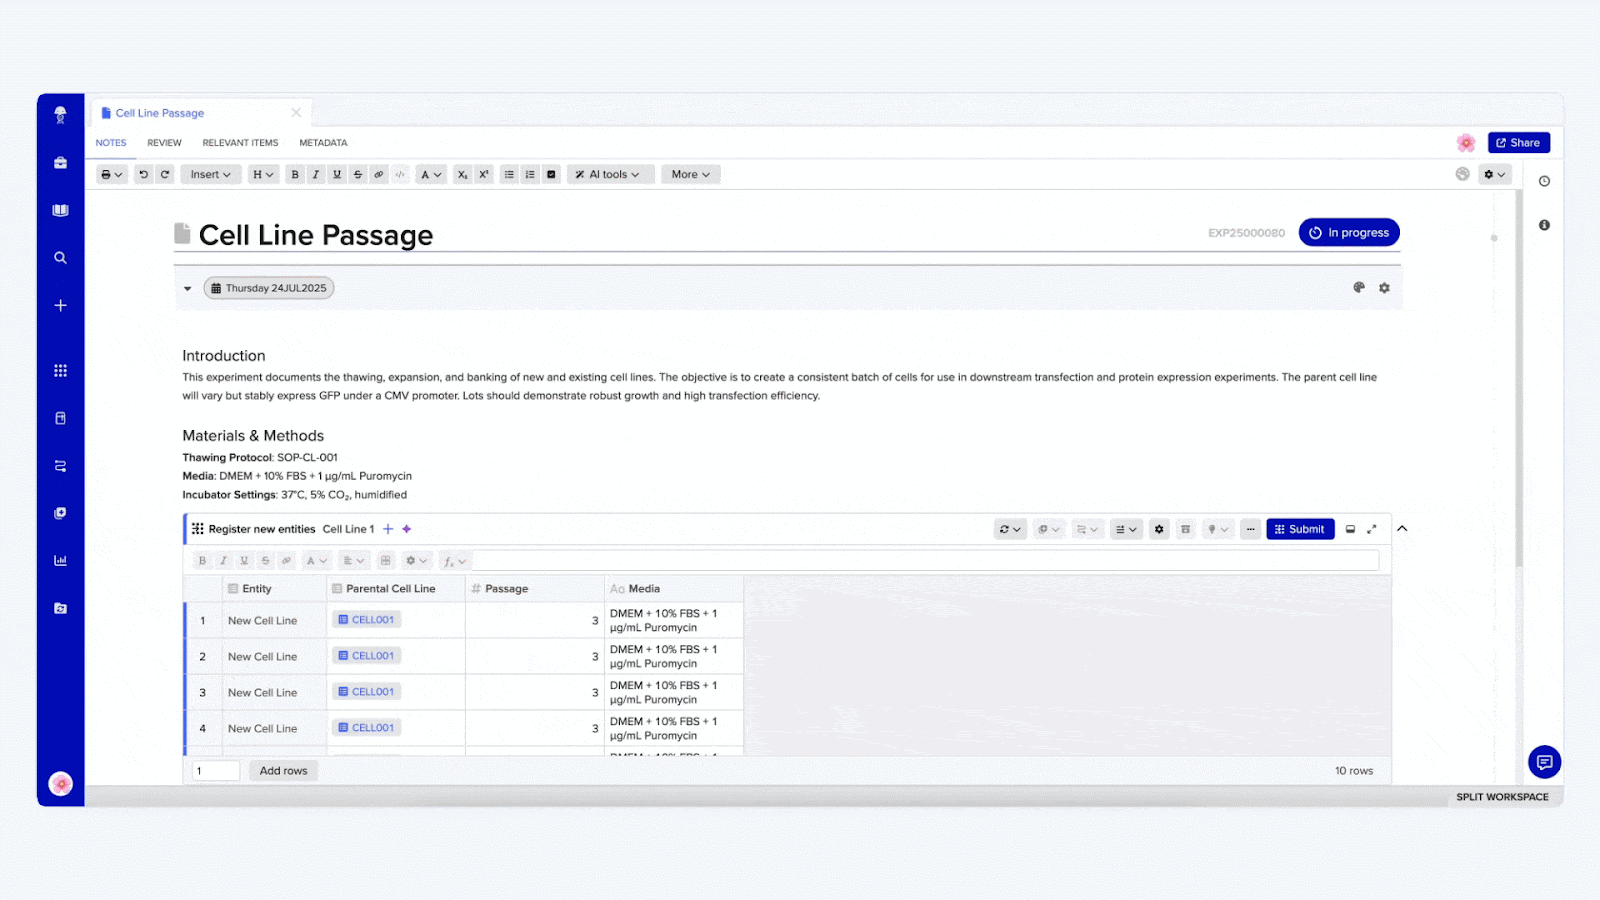Insert a numbered list
1600x900 pixels.
pyautogui.click(x=530, y=174)
